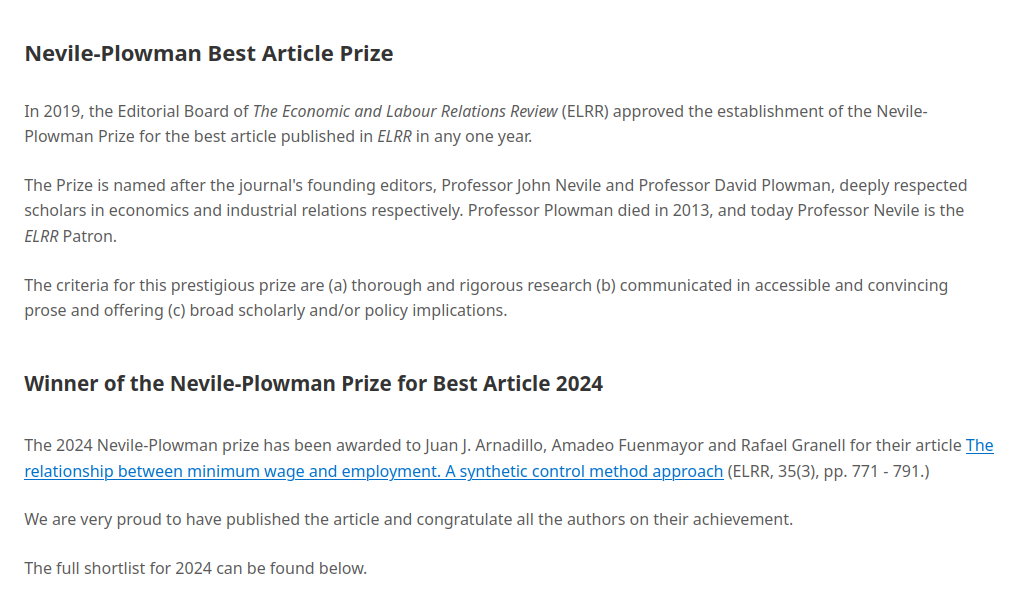Open the minimum wage and employment article link
1018x609 pixels.
click(x=373, y=471)
